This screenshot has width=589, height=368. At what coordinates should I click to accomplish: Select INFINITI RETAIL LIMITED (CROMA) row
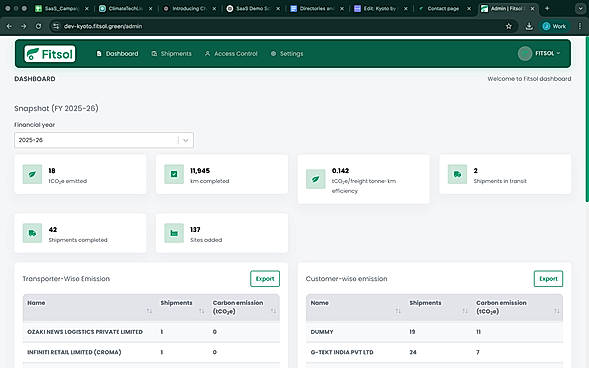pyautogui.click(x=151, y=352)
